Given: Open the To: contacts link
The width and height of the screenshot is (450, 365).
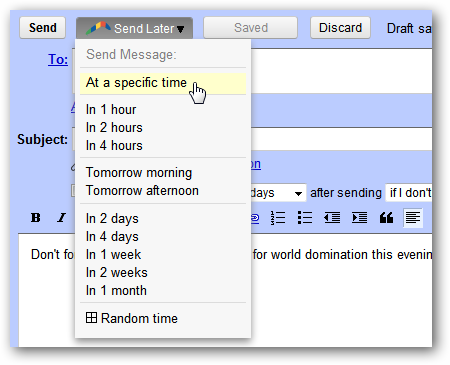Looking at the screenshot, I should tap(58, 60).
